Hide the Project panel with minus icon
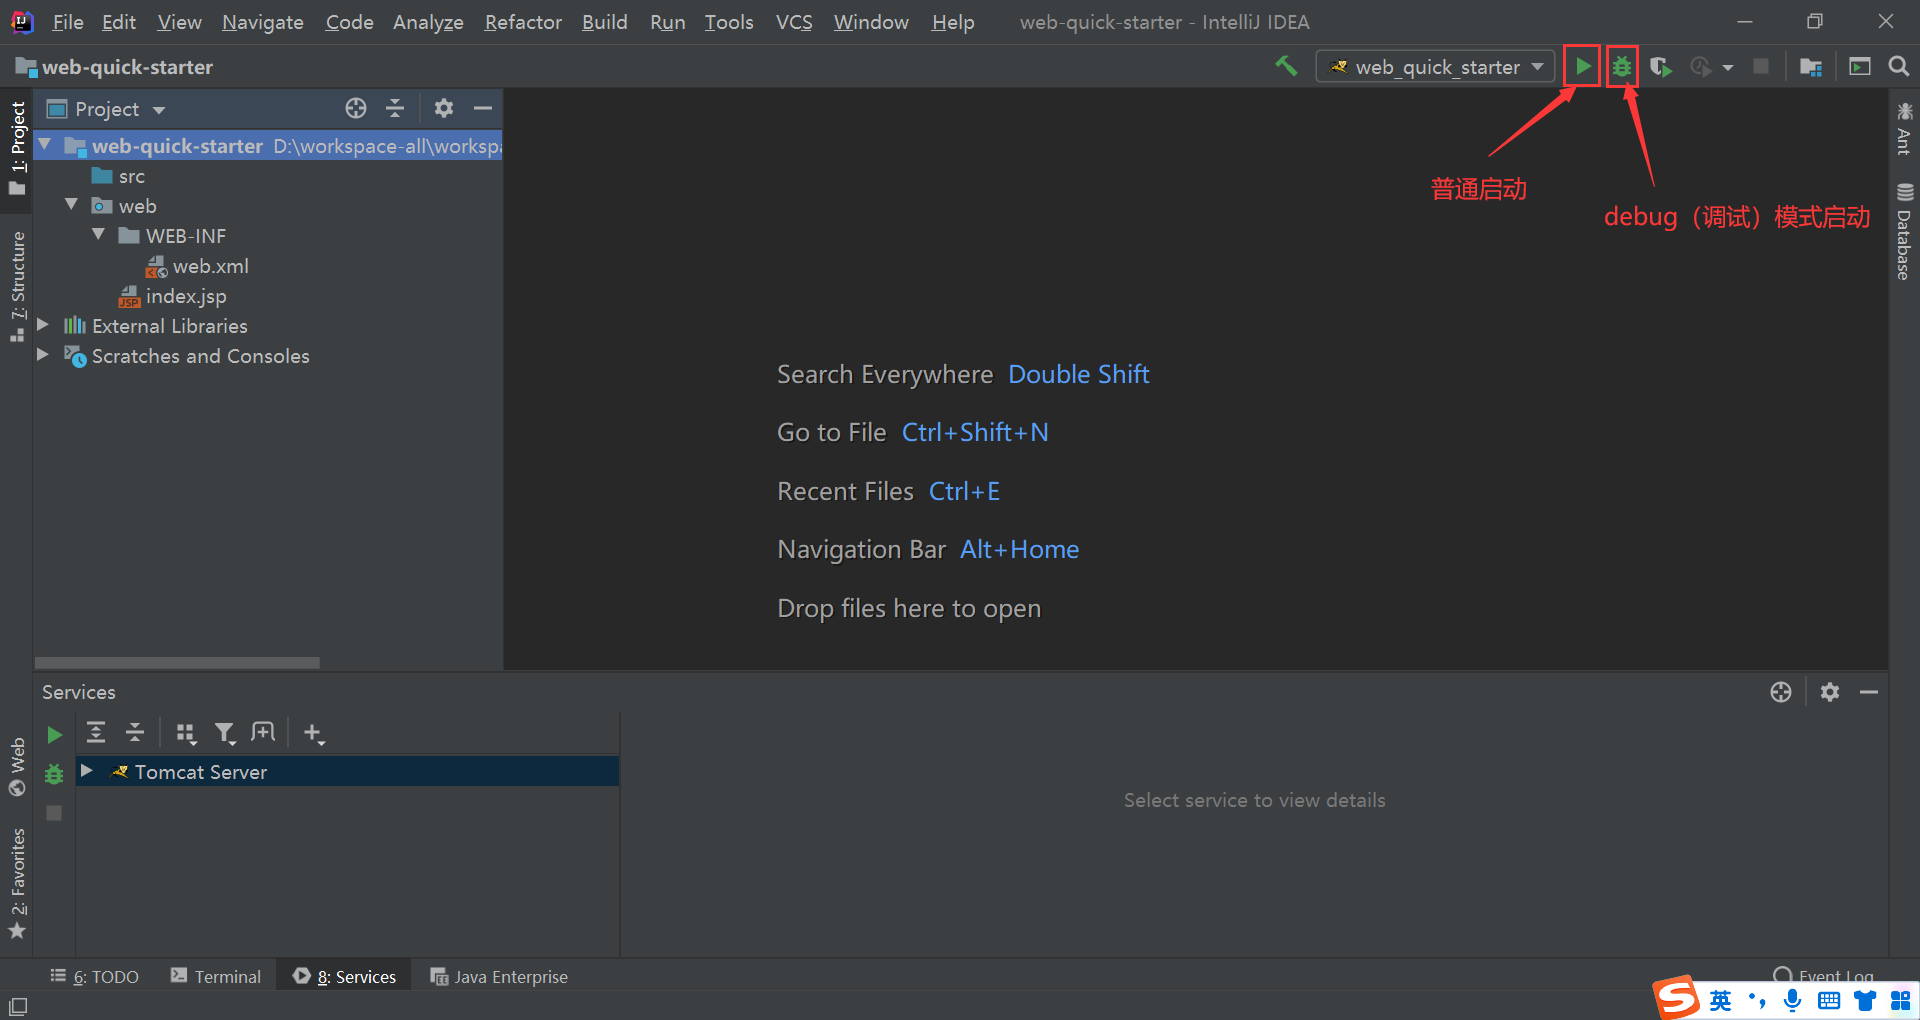The image size is (1920, 1020). (483, 108)
